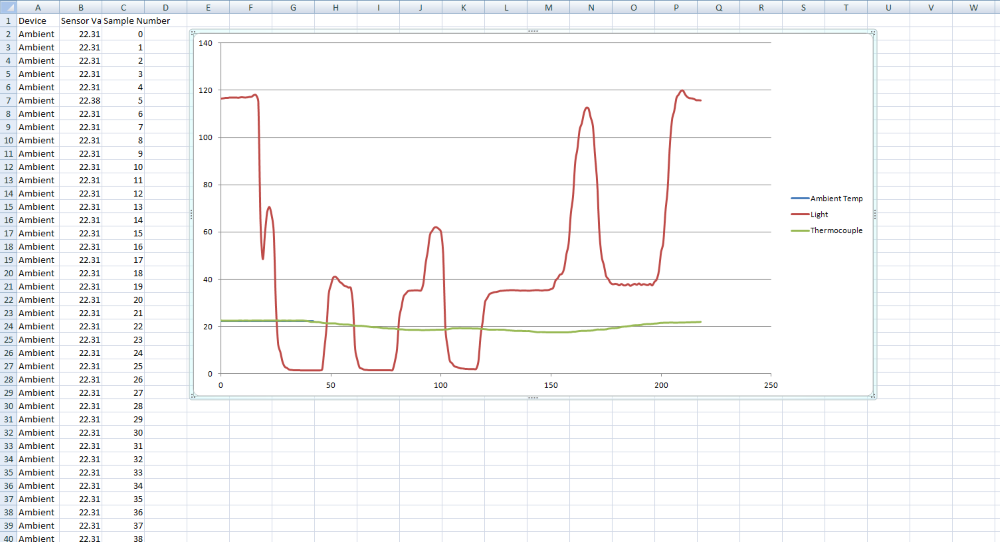
Task: Click the chart's top center resize handle
Action: [532, 32]
